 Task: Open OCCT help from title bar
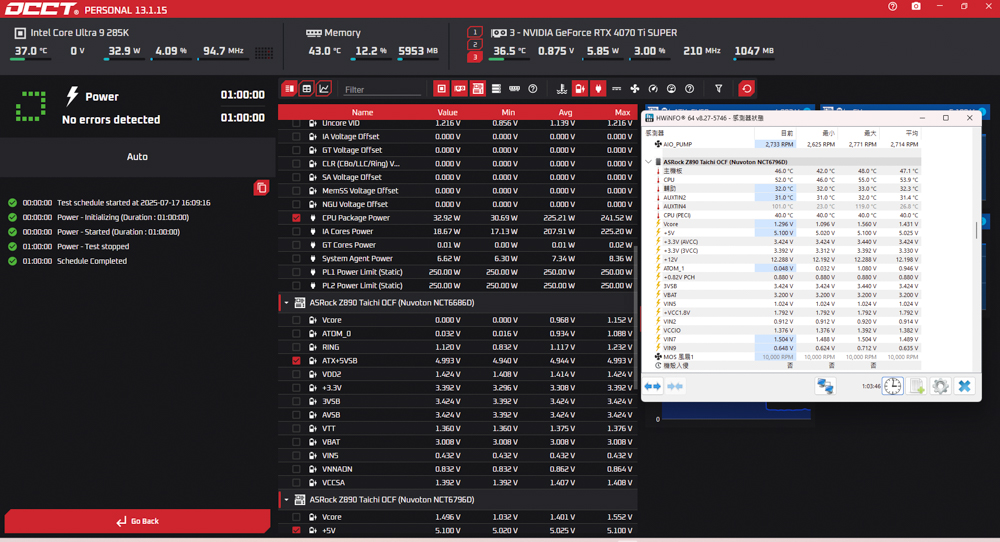click(892, 6)
